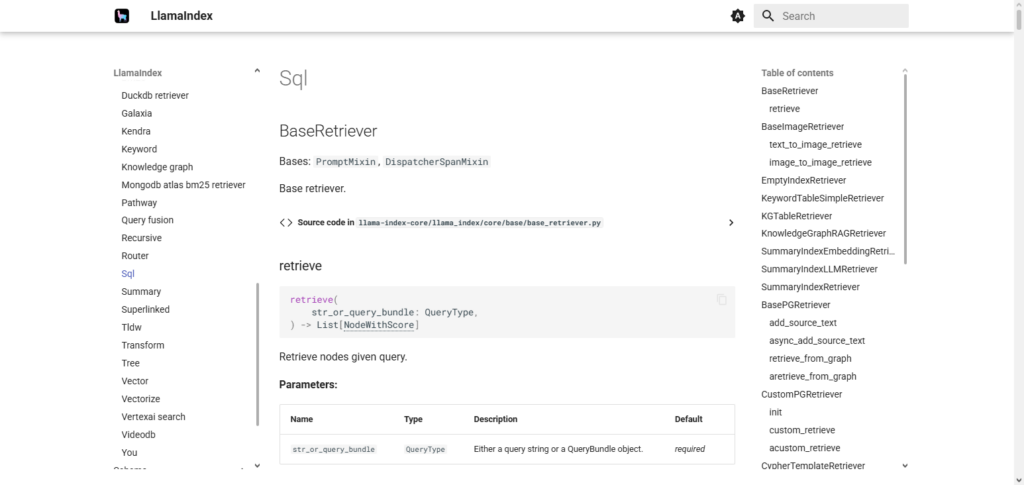
Task: Jump to add_source_text in contents
Action: [x=803, y=323]
